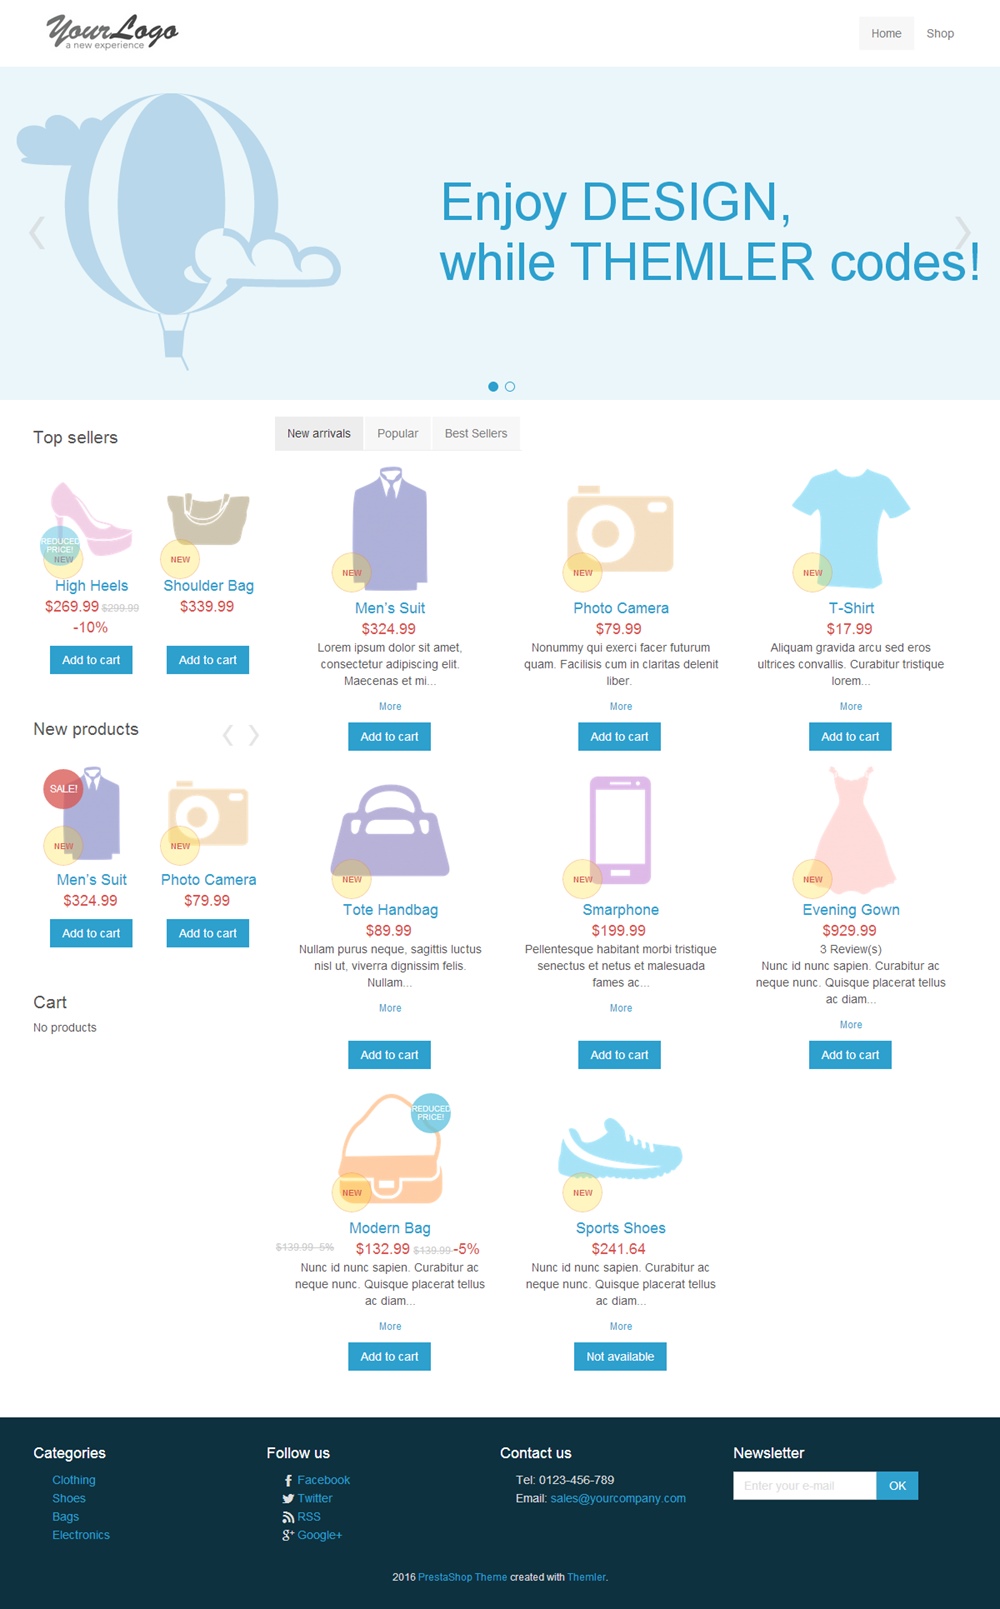1000x1609 pixels.
Task: Switch to the Best Sellers tab
Action: click(476, 434)
